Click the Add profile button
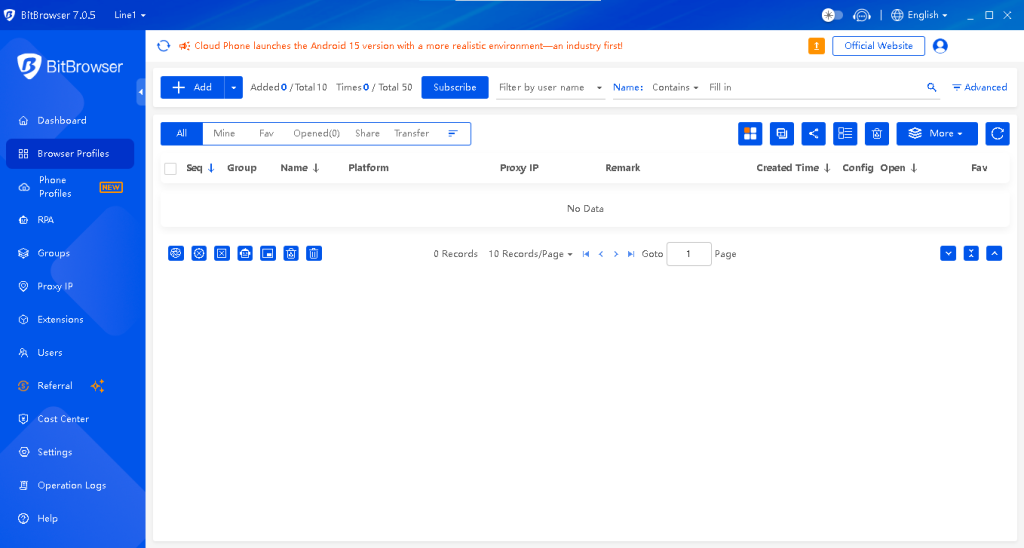 pos(193,88)
